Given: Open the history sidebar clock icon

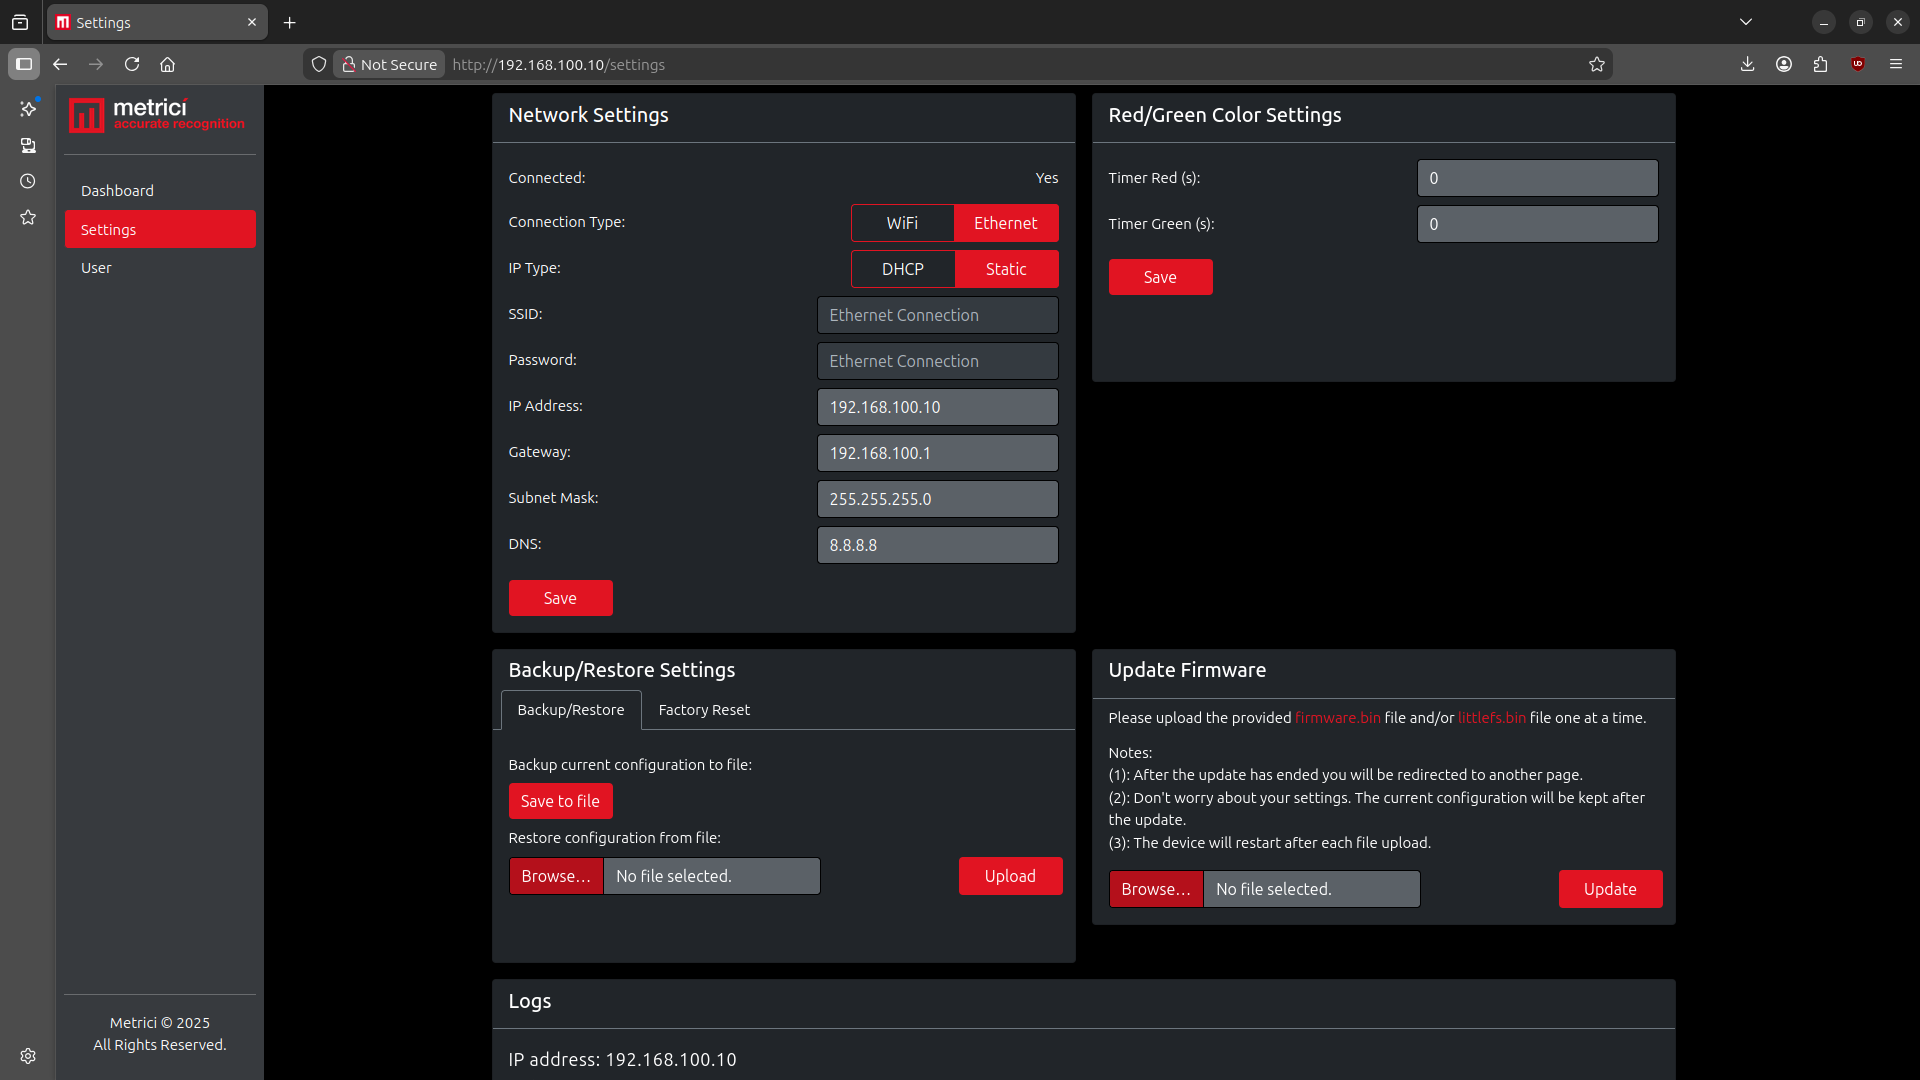Looking at the screenshot, I should 28,181.
